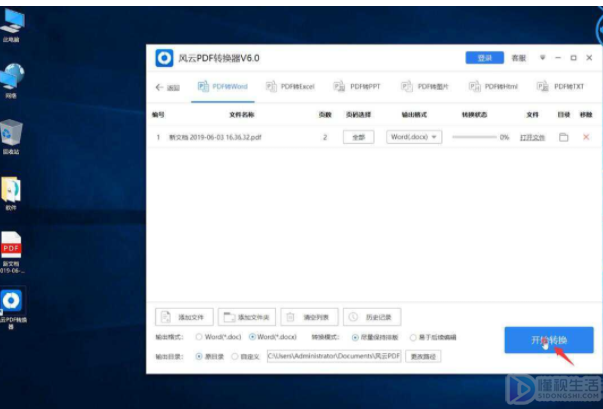Viewport: 603px width, 409px height.
Task: Switch to the PDF转Excel tab
Action: pyautogui.click(x=290, y=86)
